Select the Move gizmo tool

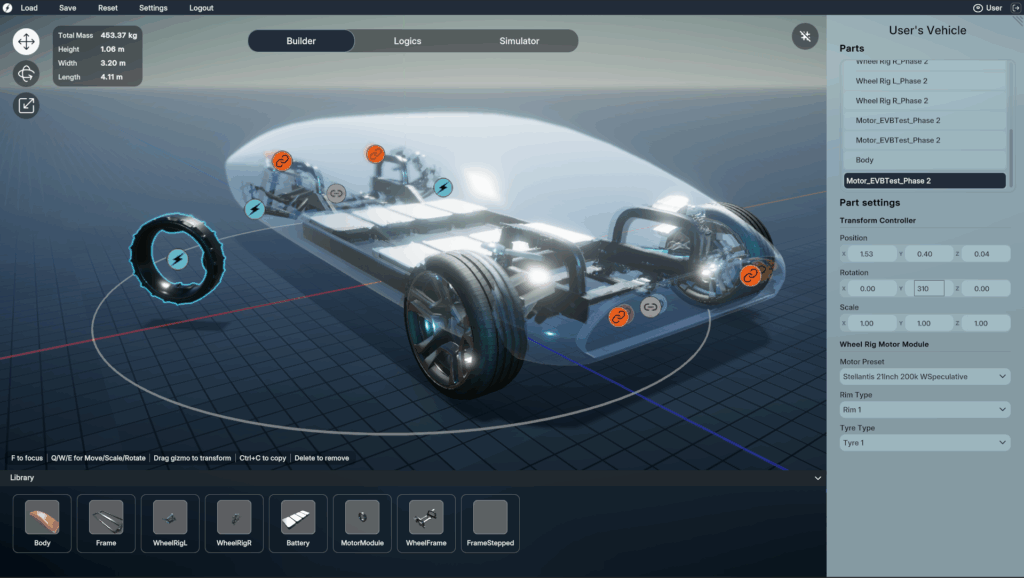click(25, 41)
